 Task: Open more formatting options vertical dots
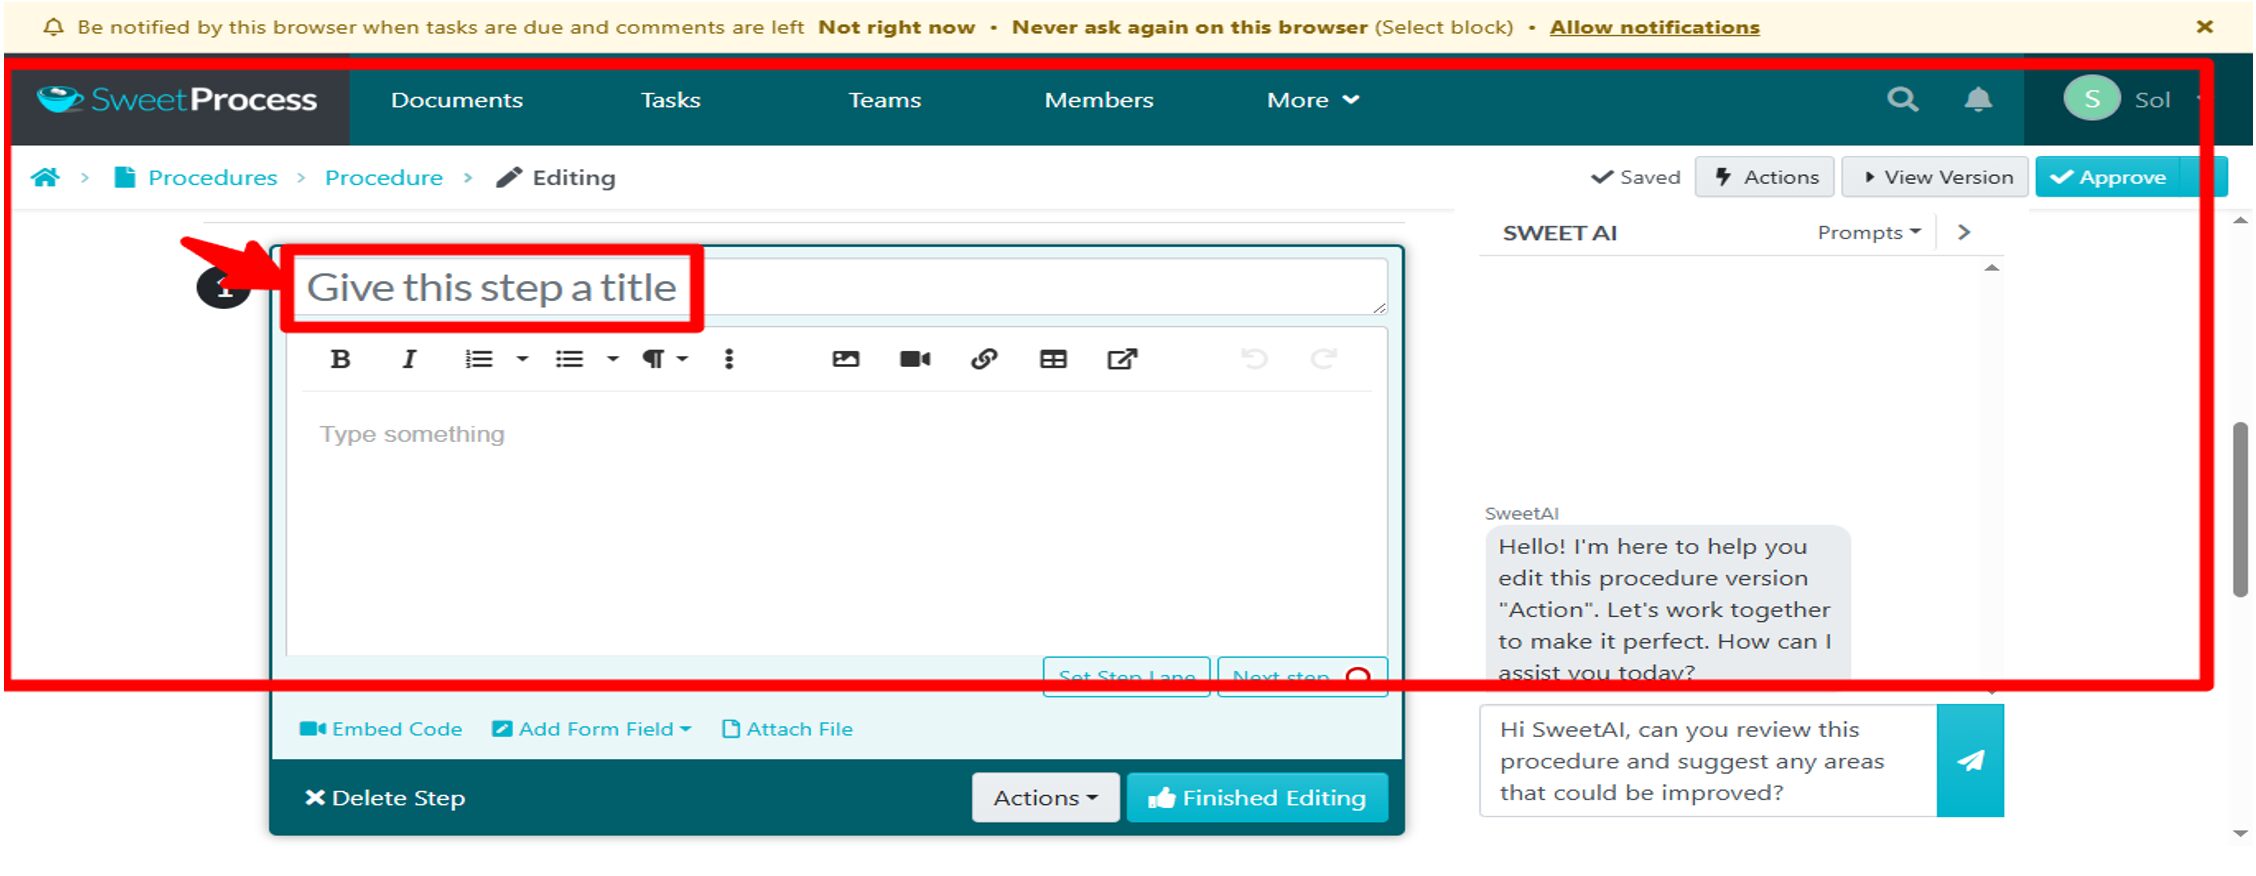(729, 359)
